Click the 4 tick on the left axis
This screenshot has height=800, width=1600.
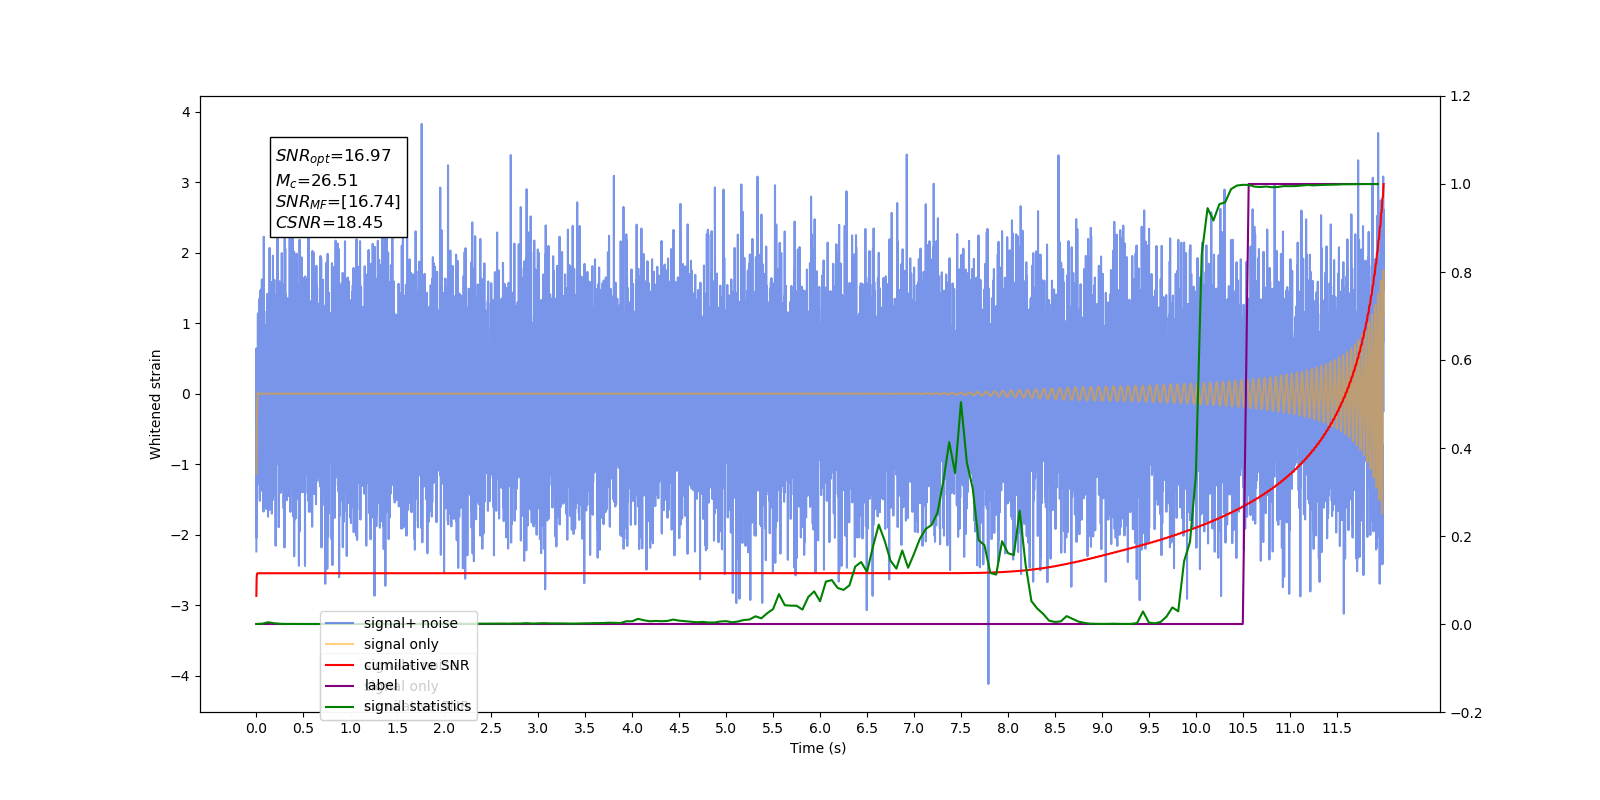coord(186,112)
